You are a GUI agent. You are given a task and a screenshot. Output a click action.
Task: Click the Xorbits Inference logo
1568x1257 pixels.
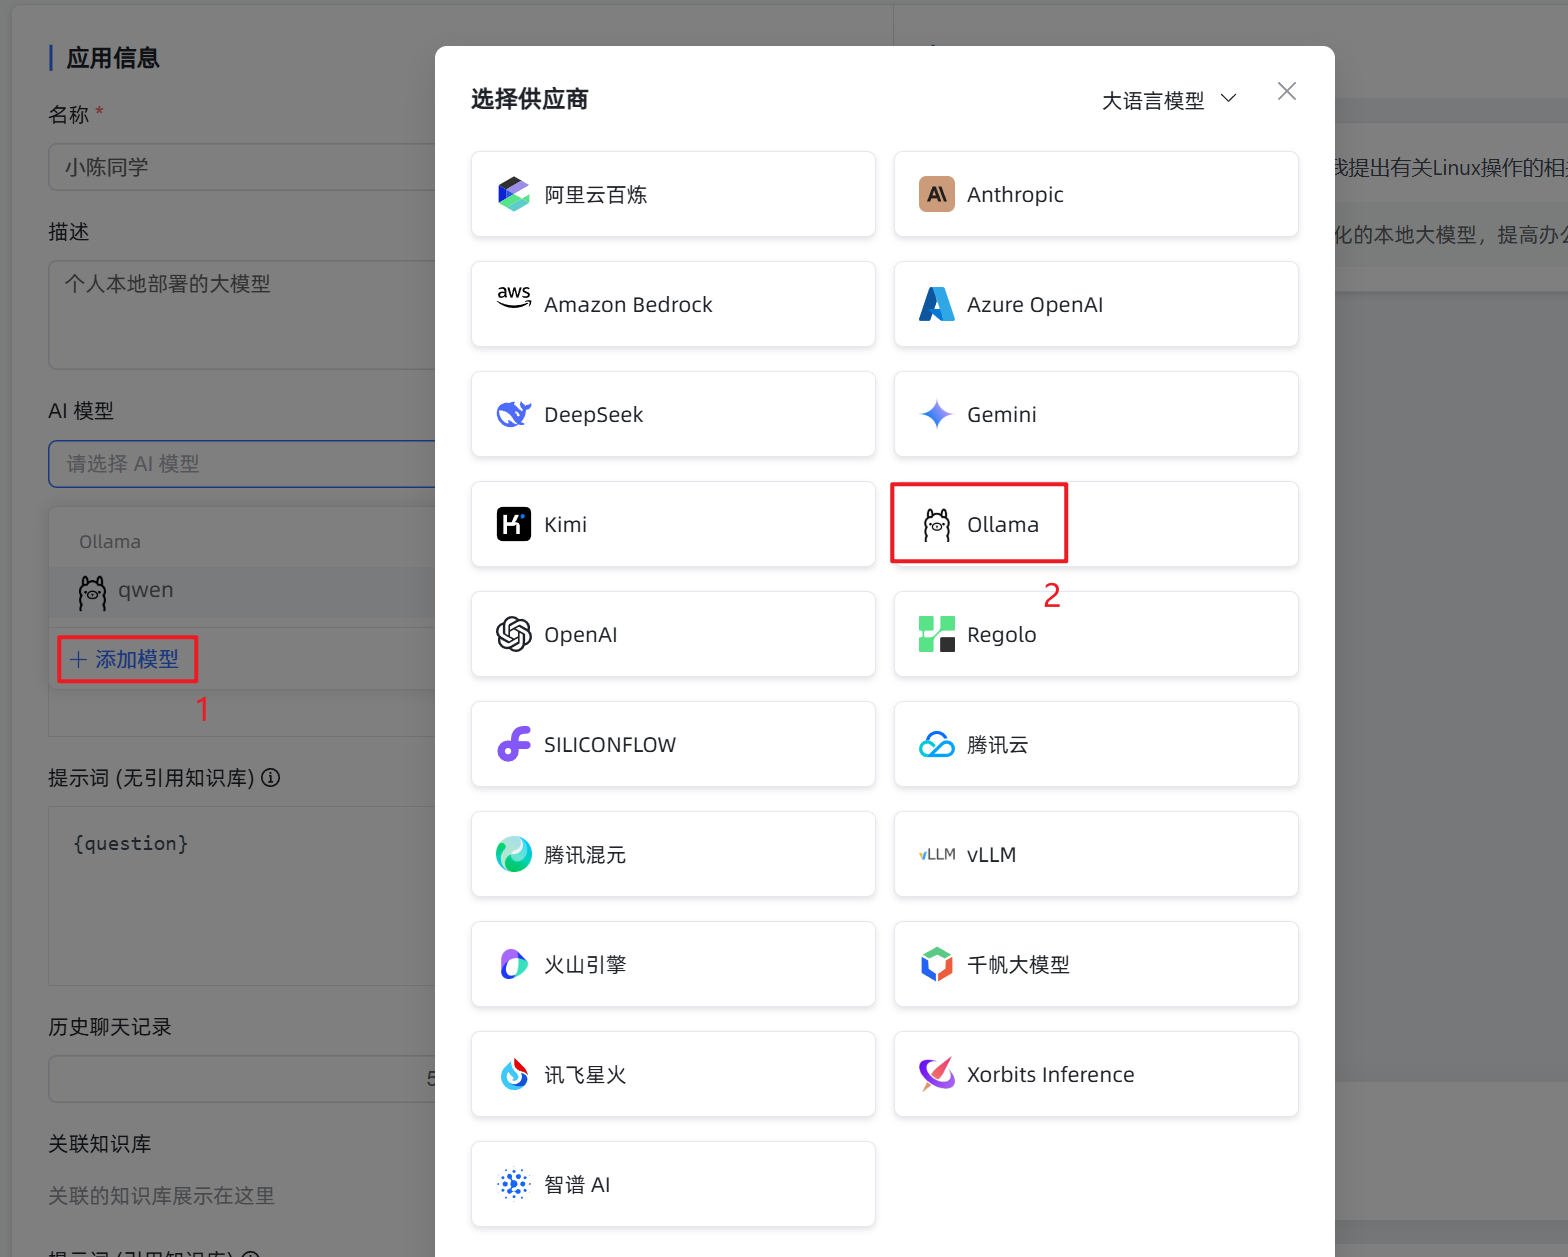click(x=937, y=1074)
